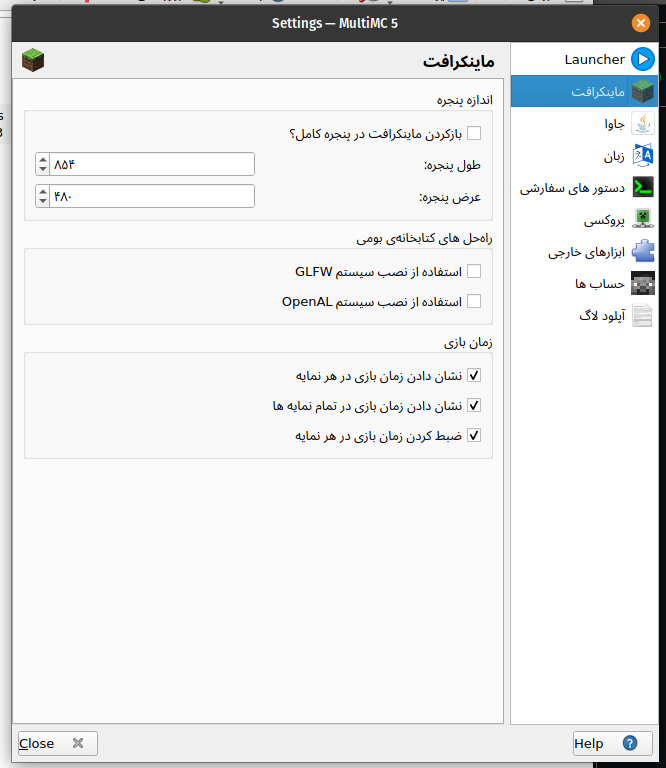Increase window height ۴۸۰ stepper up arrow

[43, 192]
